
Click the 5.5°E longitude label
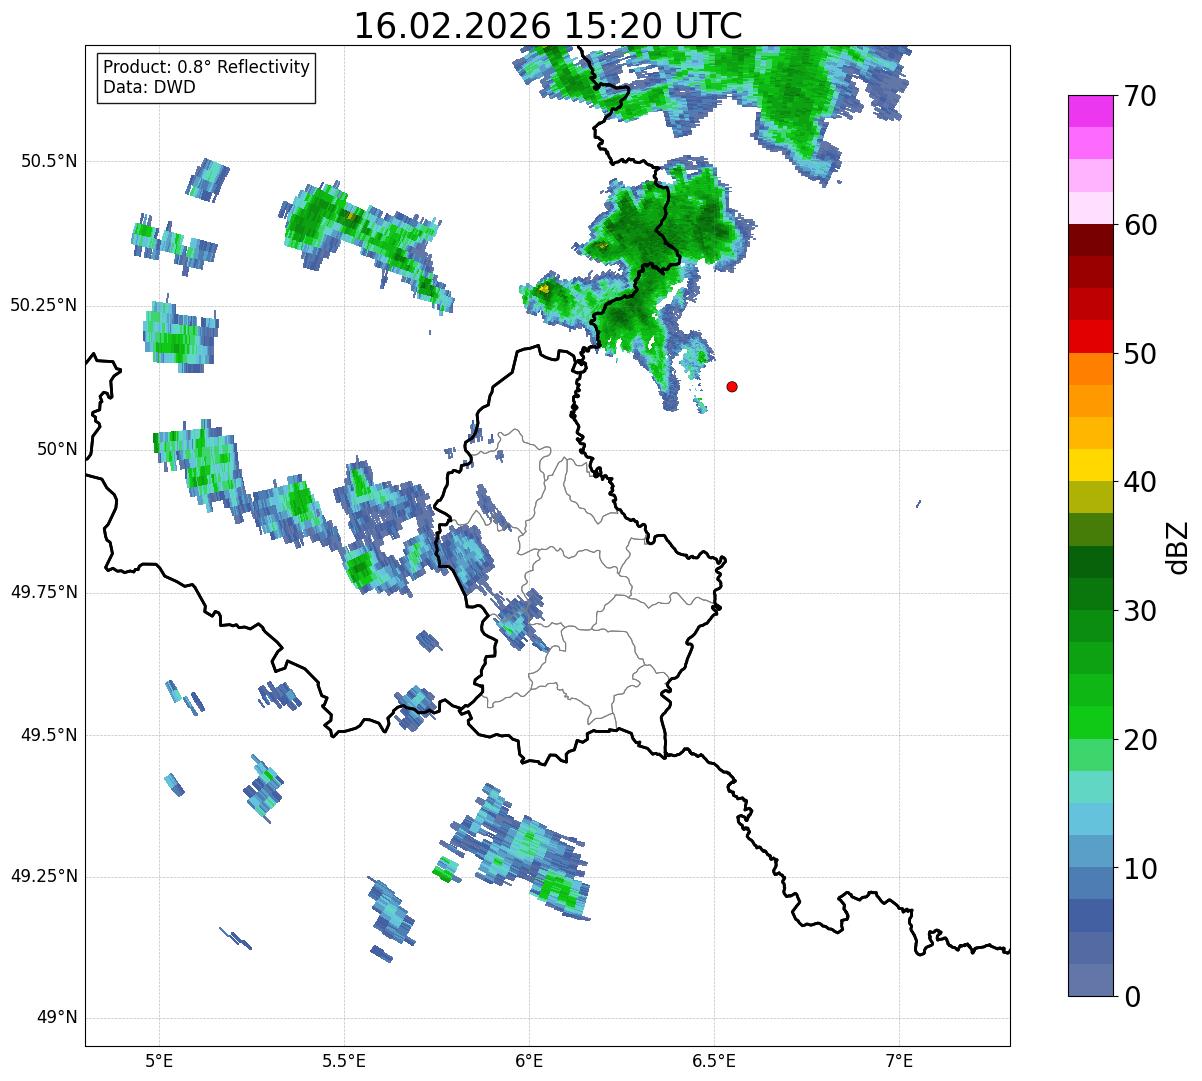click(344, 1060)
